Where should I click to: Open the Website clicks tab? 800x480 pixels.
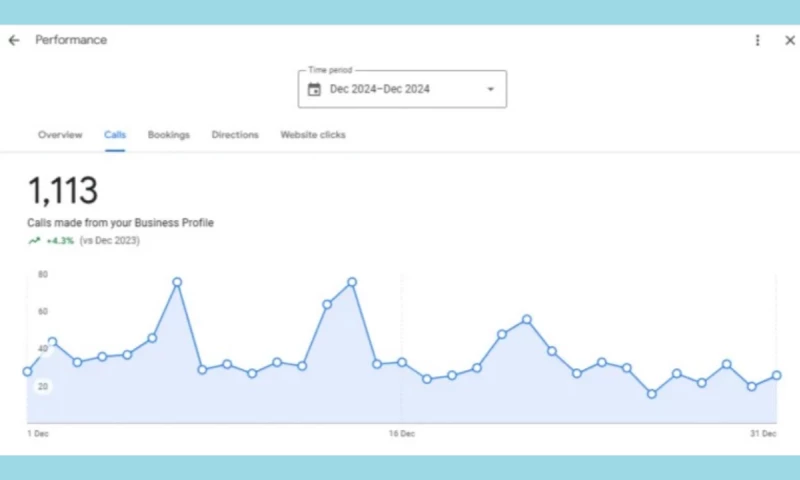click(x=313, y=135)
